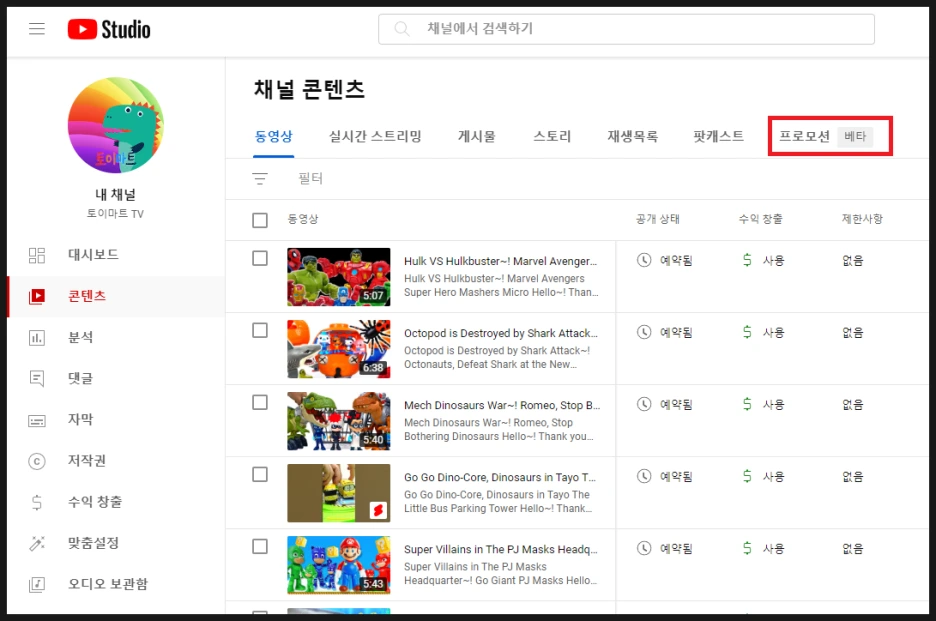This screenshot has height=621, width=936.
Task: Open the Octopod is Destroyed video title
Action: [x=500, y=334]
